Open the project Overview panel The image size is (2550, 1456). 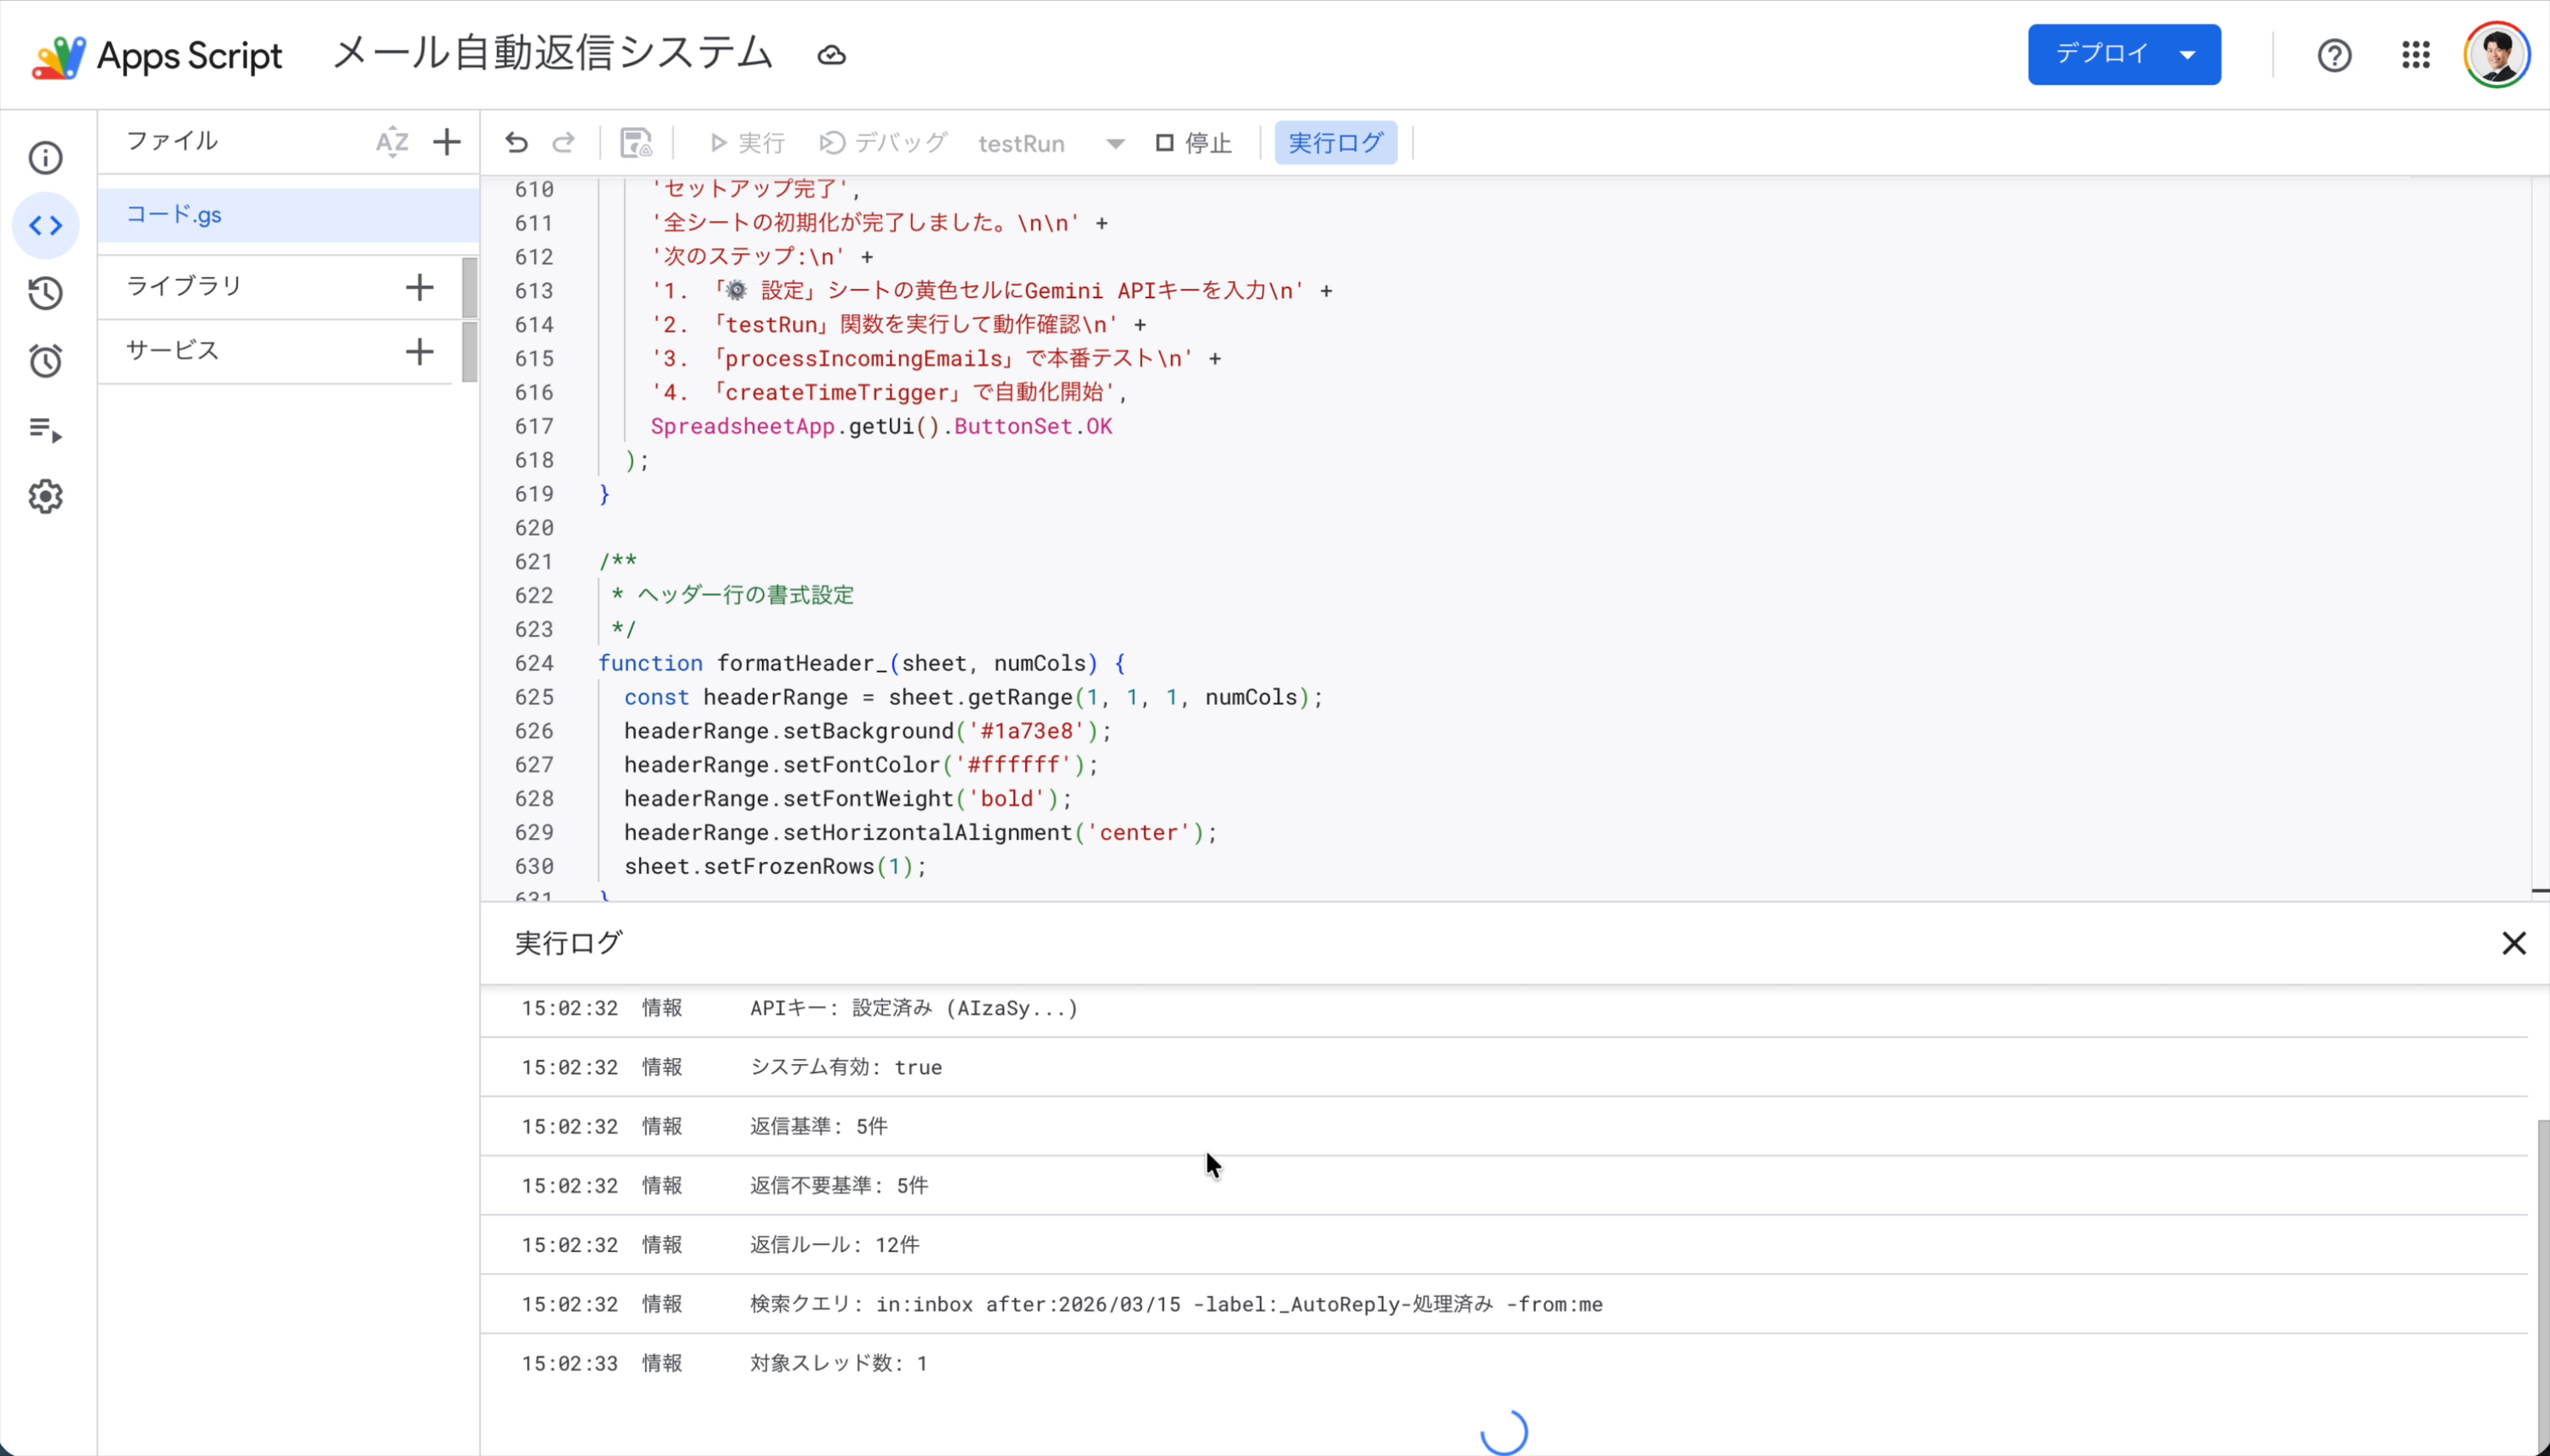pos(46,158)
